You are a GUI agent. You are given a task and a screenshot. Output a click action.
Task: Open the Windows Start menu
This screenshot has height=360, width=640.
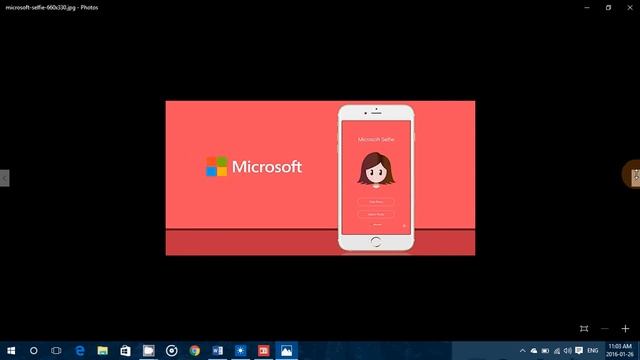point(11,351)
